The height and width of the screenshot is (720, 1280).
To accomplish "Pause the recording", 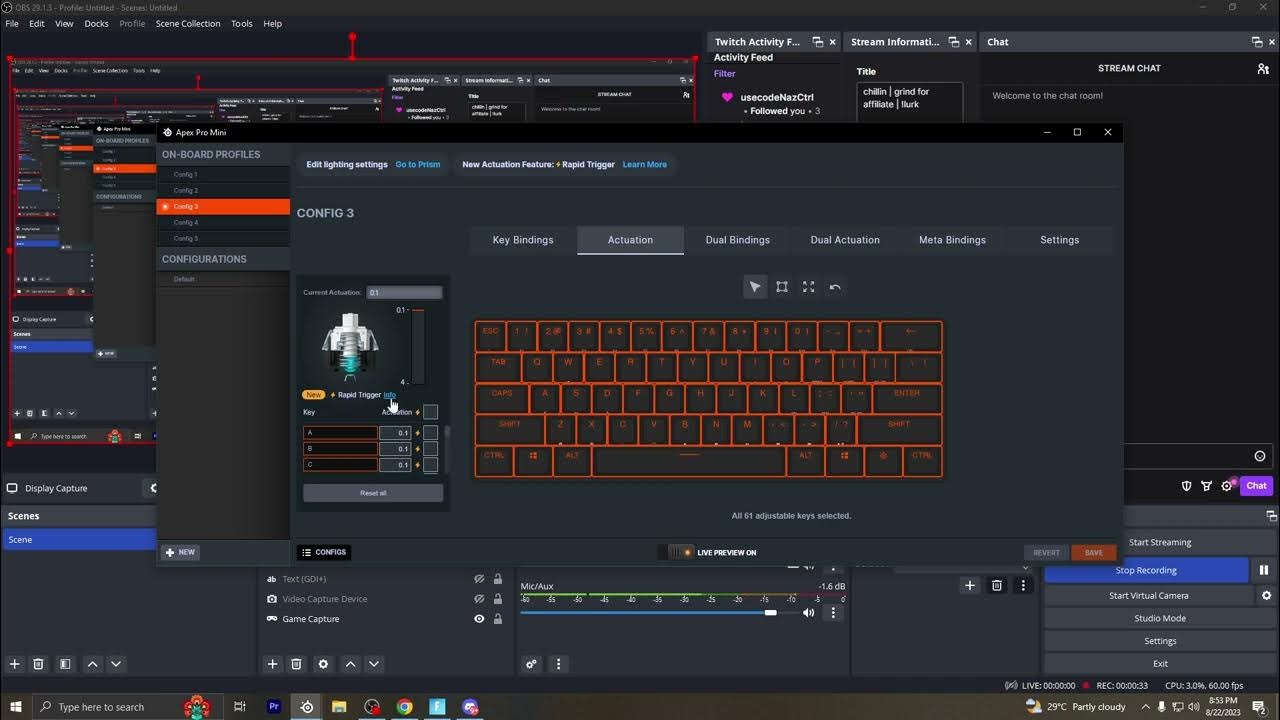I will (1264, 570).
